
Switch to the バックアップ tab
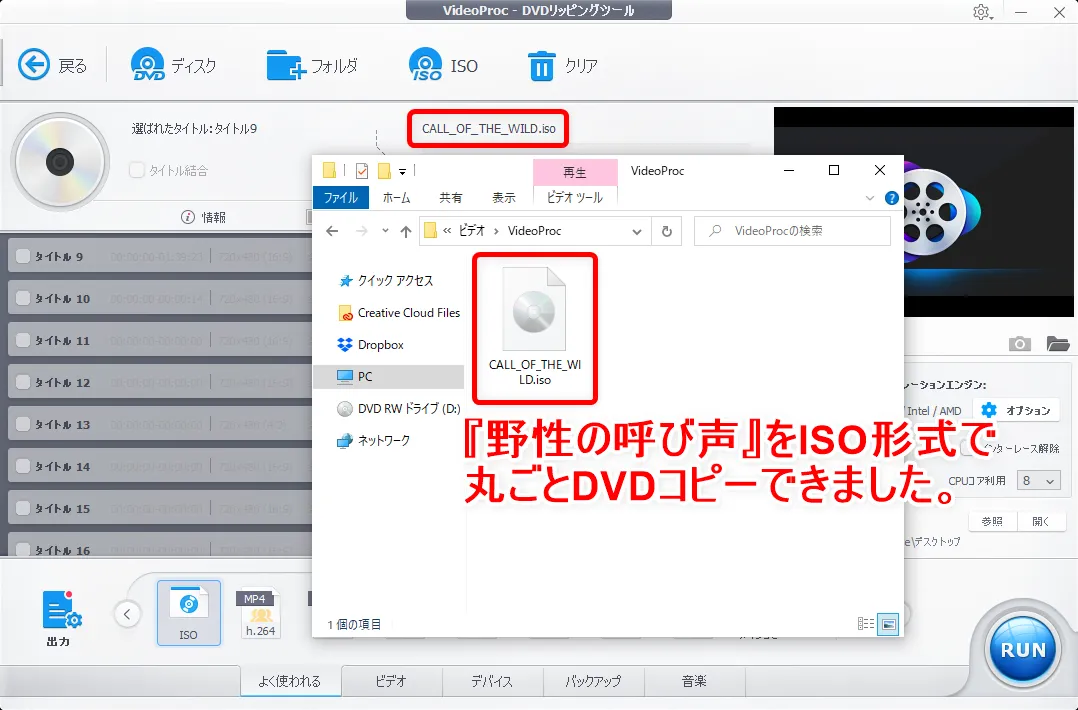[593, 681]
